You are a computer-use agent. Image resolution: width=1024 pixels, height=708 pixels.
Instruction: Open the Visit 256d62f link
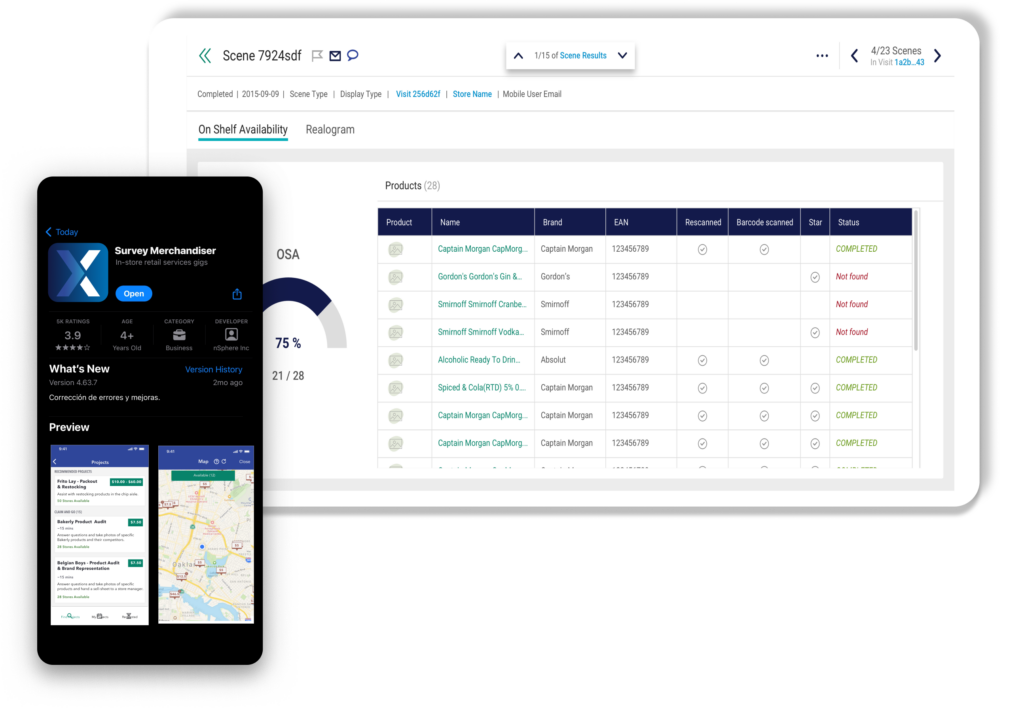pyautogui.click(x=418, y=94)
